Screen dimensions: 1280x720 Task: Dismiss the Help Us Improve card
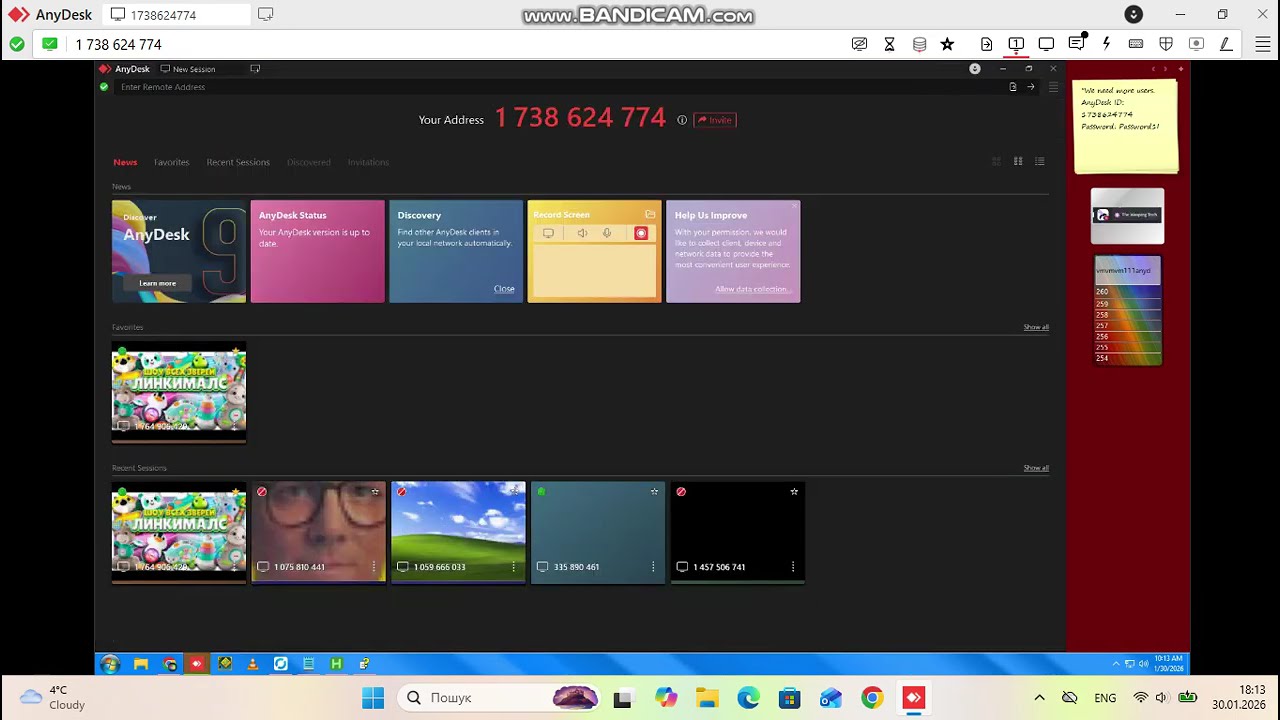pyautogui.click(x=795, y=206)
